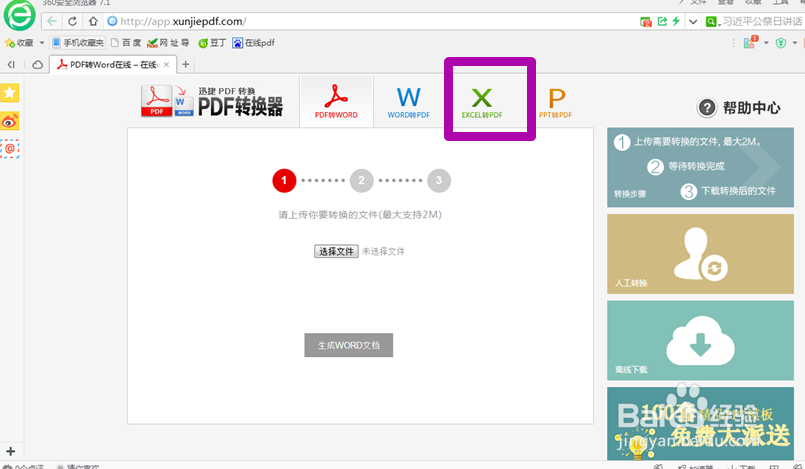Reload the current page

72,22
